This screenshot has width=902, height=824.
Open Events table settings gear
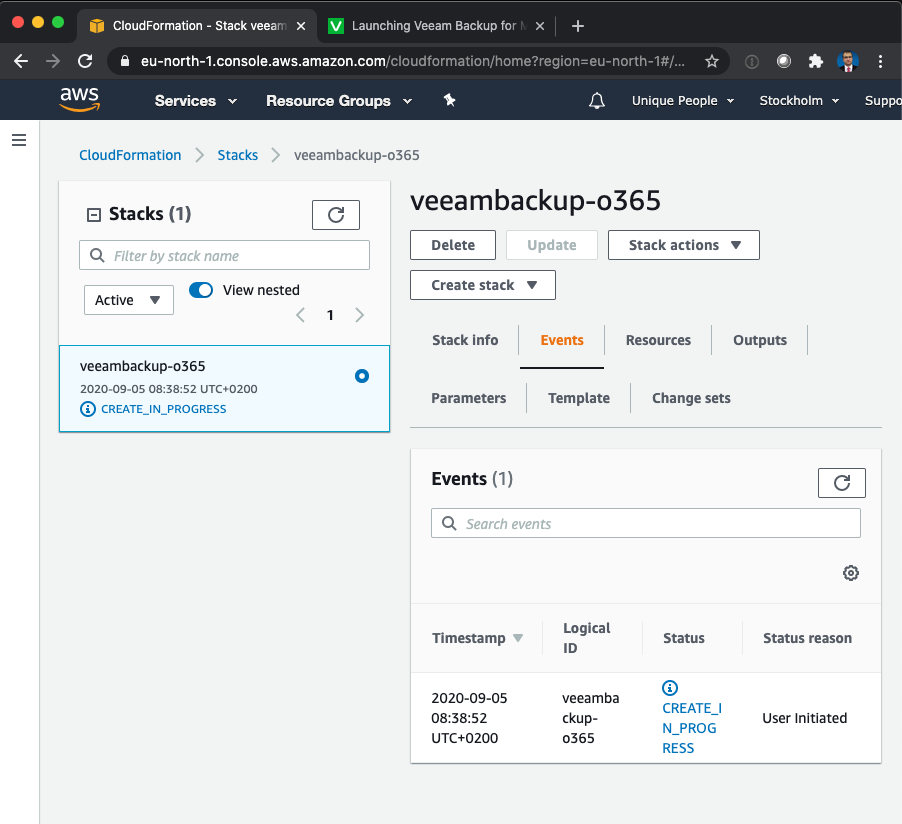(851, 573)
